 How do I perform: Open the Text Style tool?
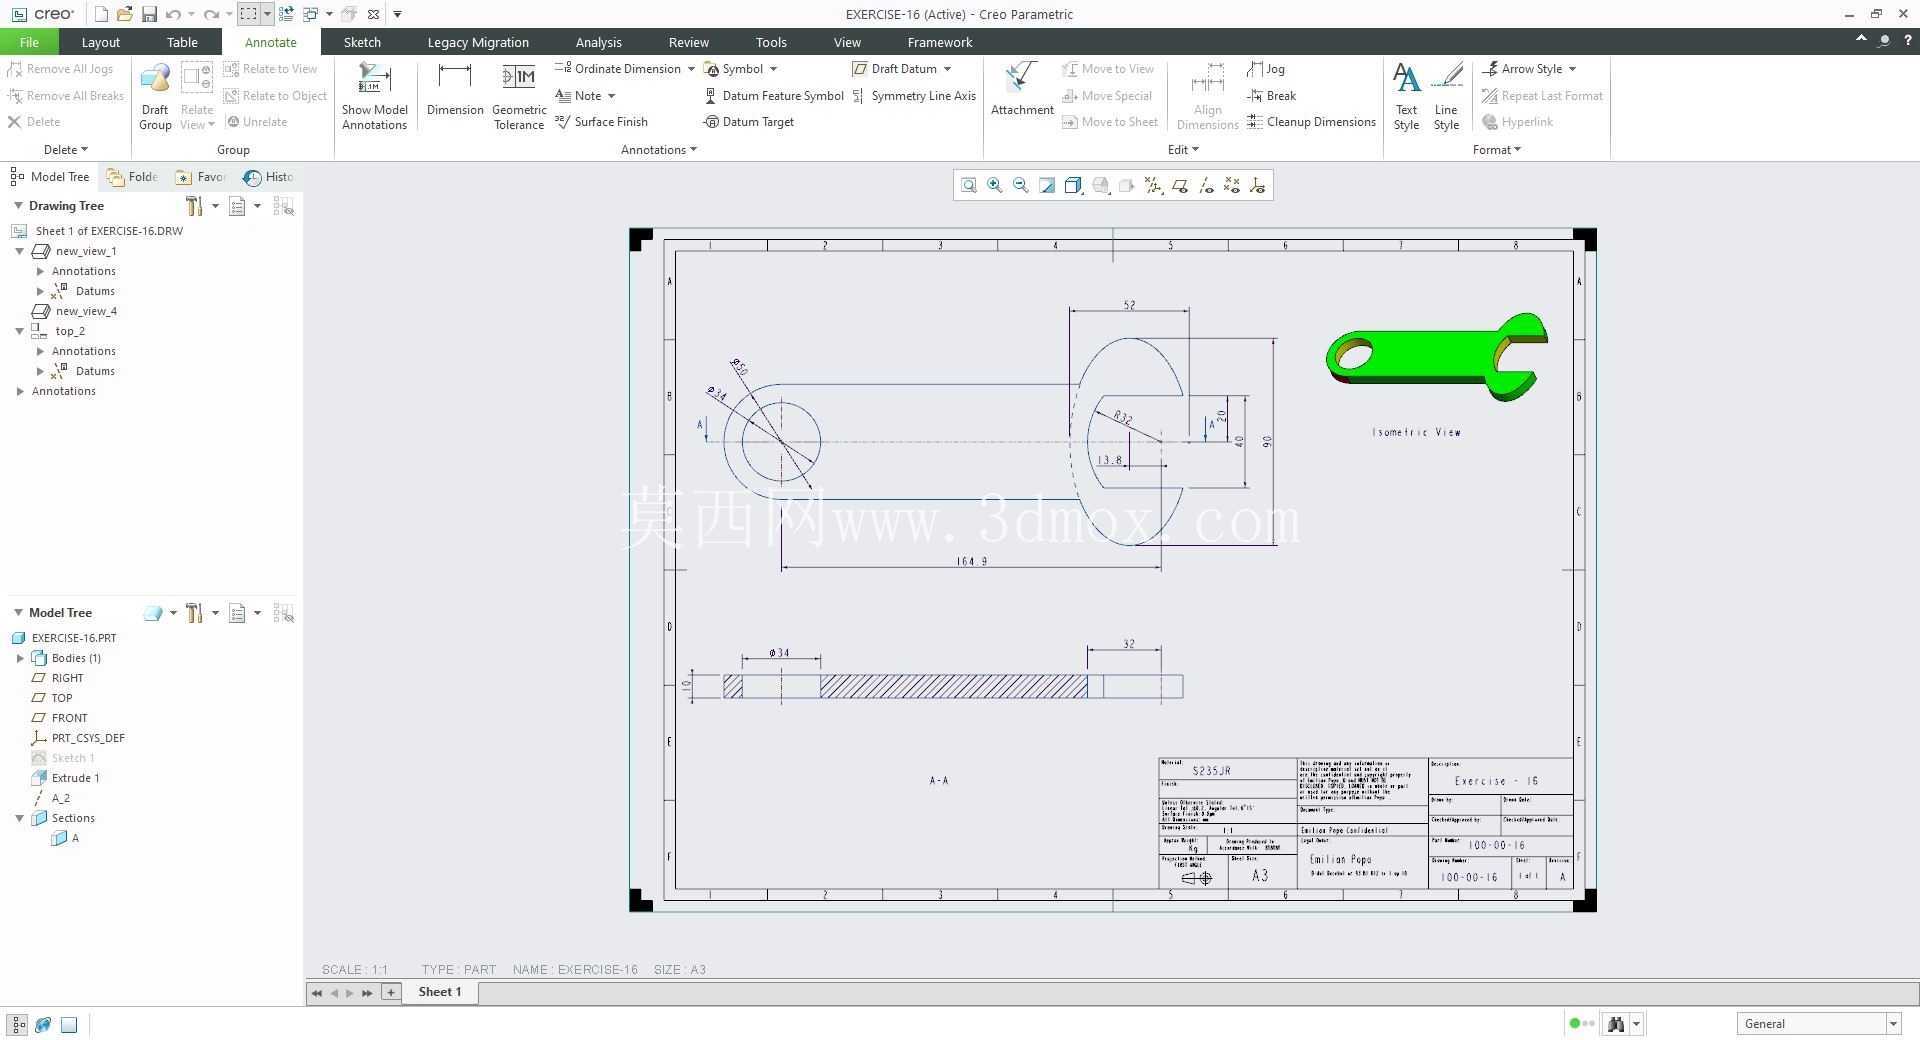point(1406,96)
